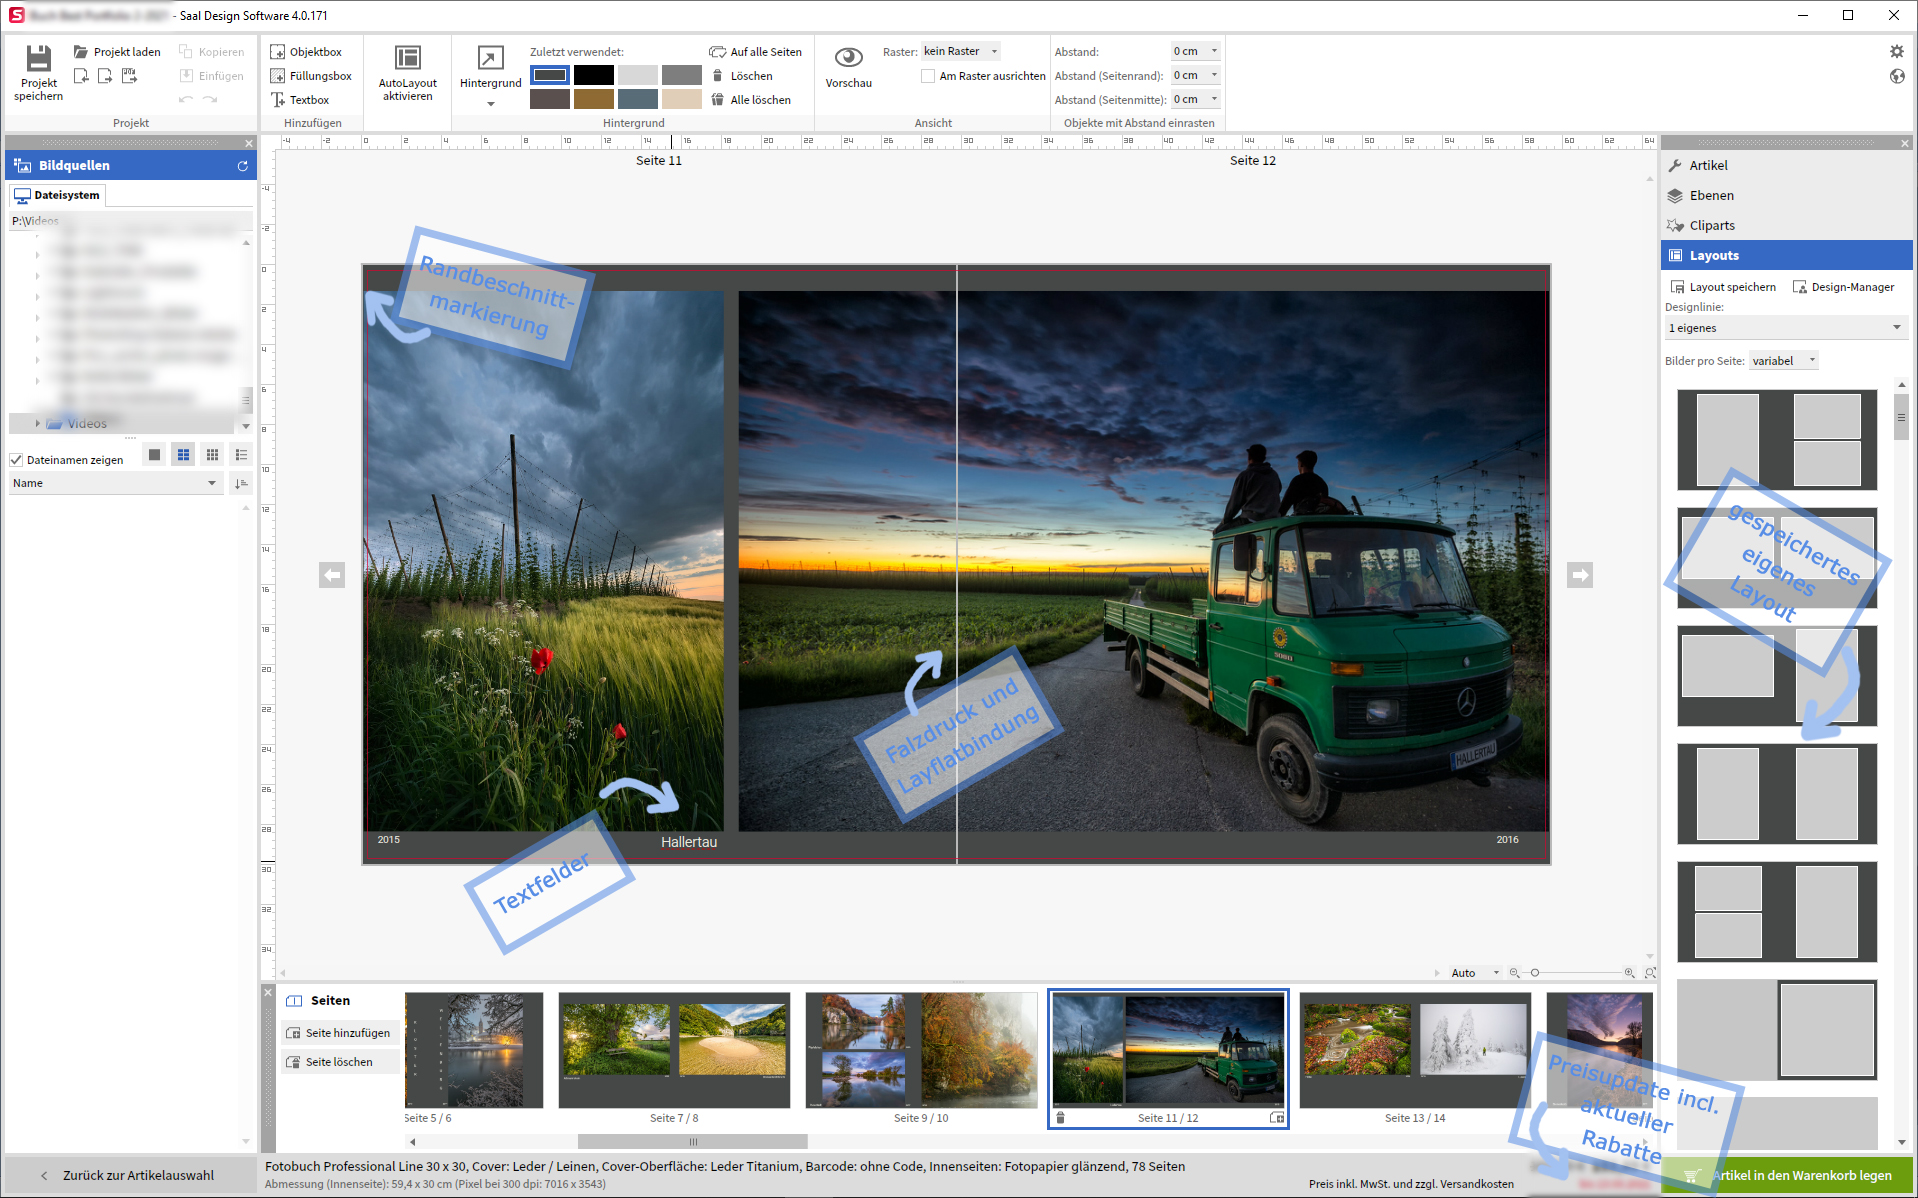Enable Am Raster ausrichten checkbox
Image resolution: width=1918 pixels, height=1198 pixels.
tap(928, 76)
